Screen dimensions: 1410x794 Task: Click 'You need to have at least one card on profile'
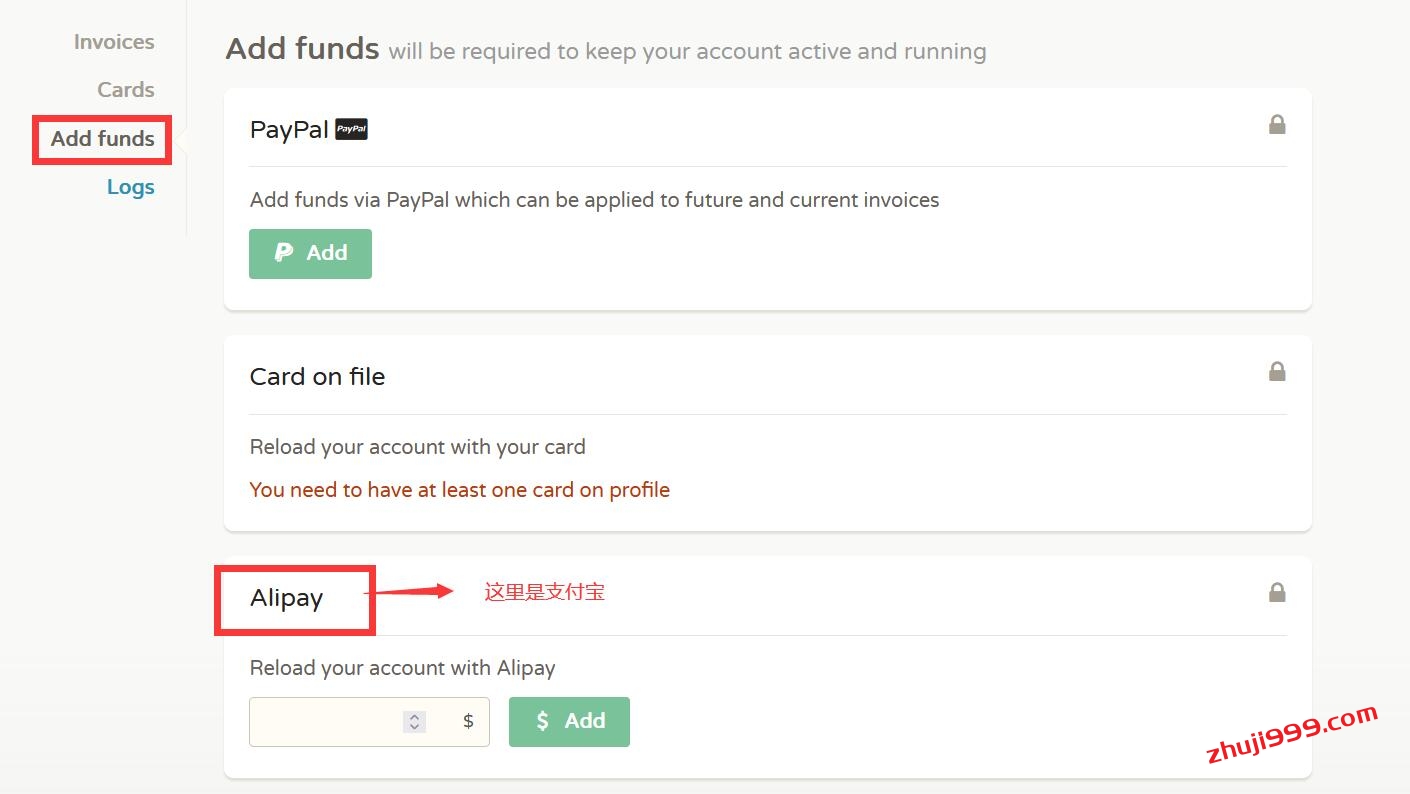[x=459, y=490]
